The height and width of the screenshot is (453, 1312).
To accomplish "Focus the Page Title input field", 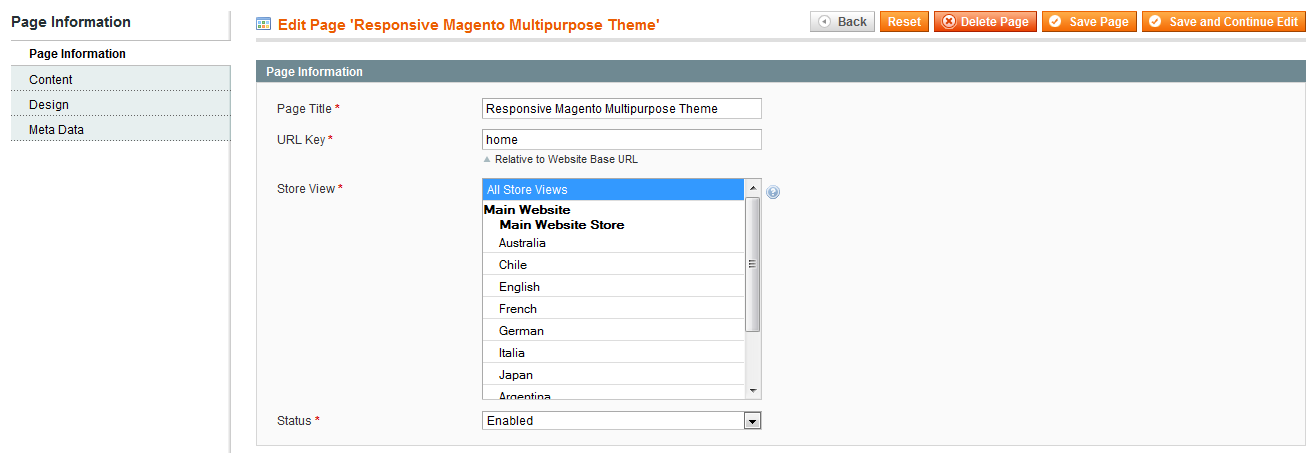I will click(621, 108).
